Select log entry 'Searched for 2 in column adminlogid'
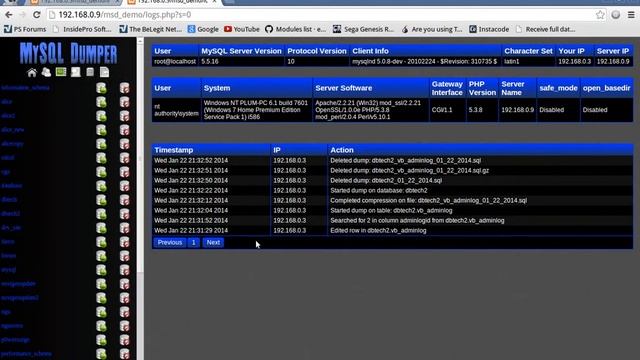Viewport: 640px width, 360px height. (x=417, y=220)
